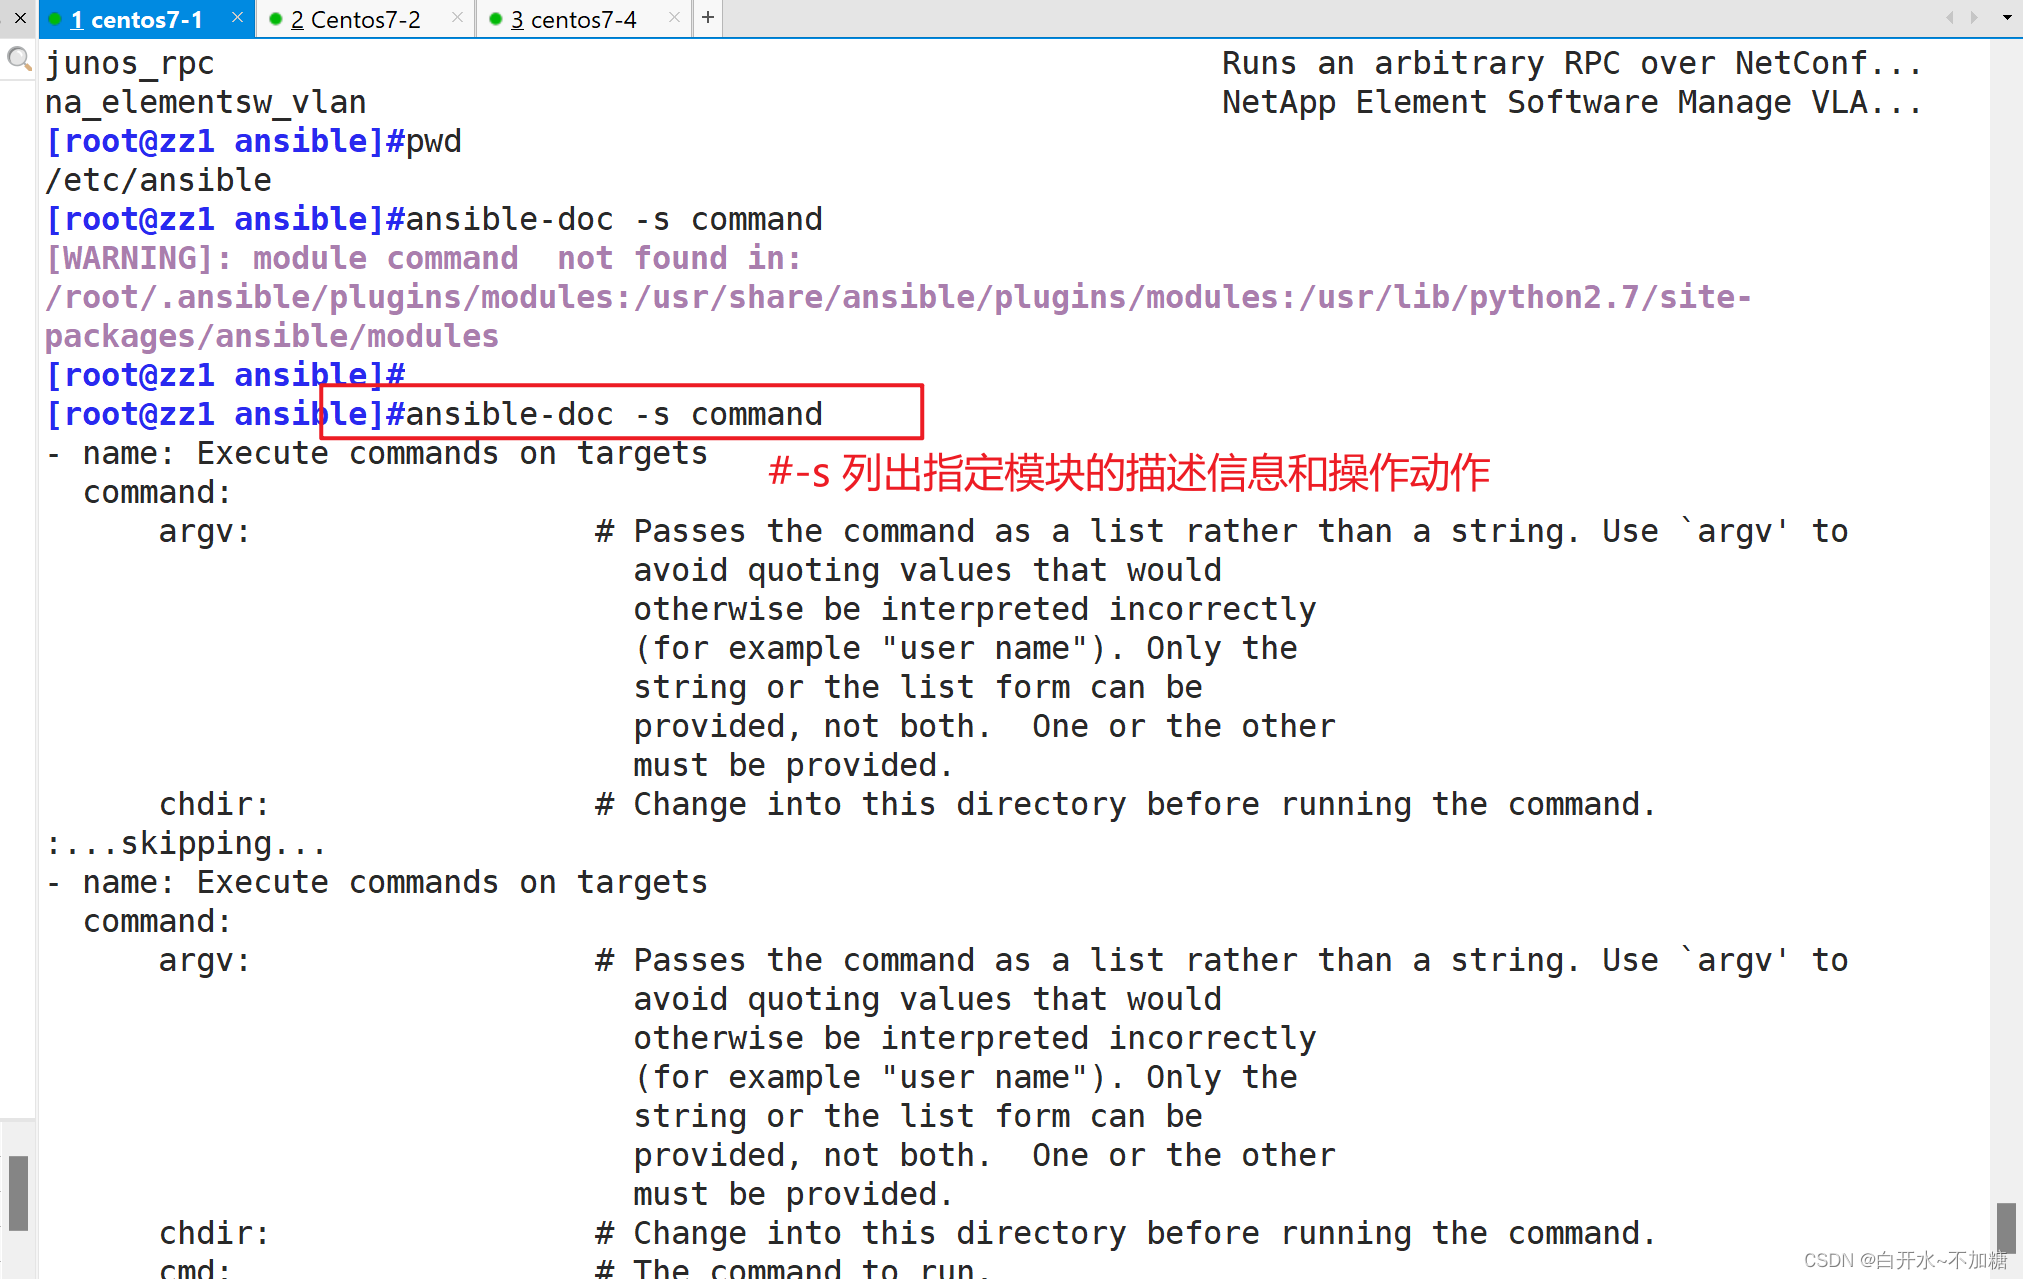Click the terminal vertical scrollbar thumb

click(2005, 1227)
